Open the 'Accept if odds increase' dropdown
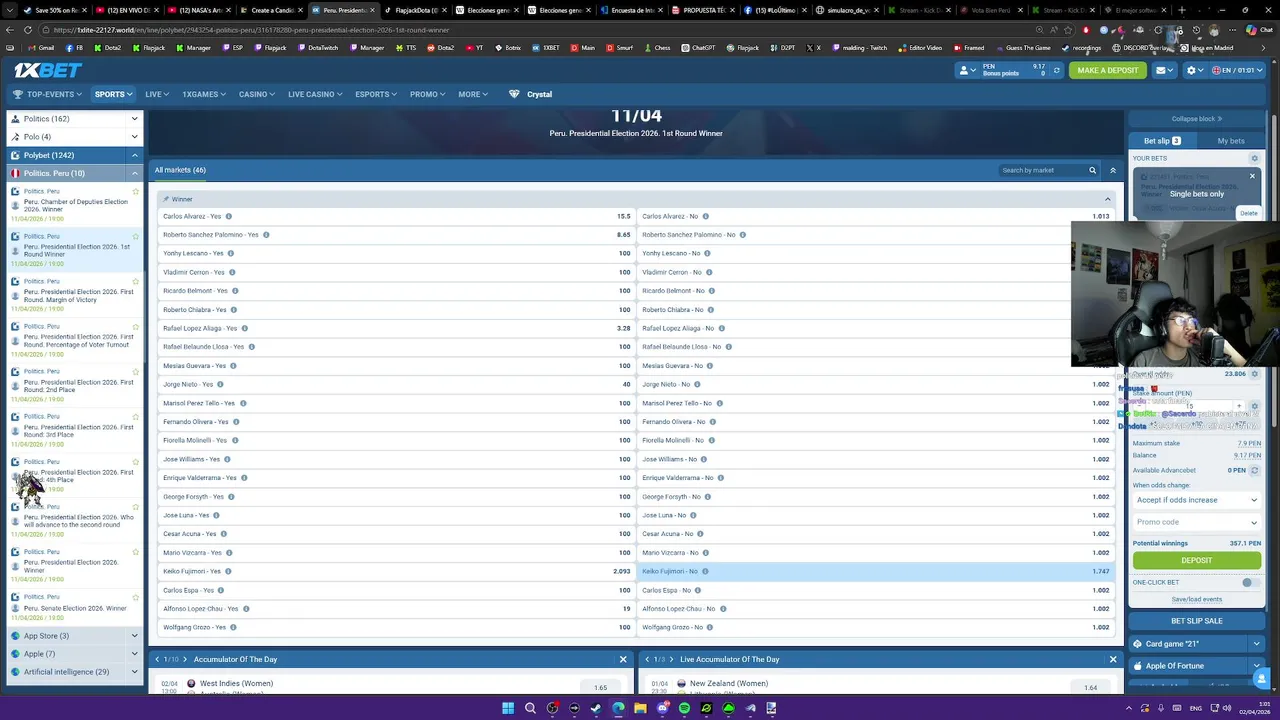Screen dimensions: 1280x720 [1196, 500]
